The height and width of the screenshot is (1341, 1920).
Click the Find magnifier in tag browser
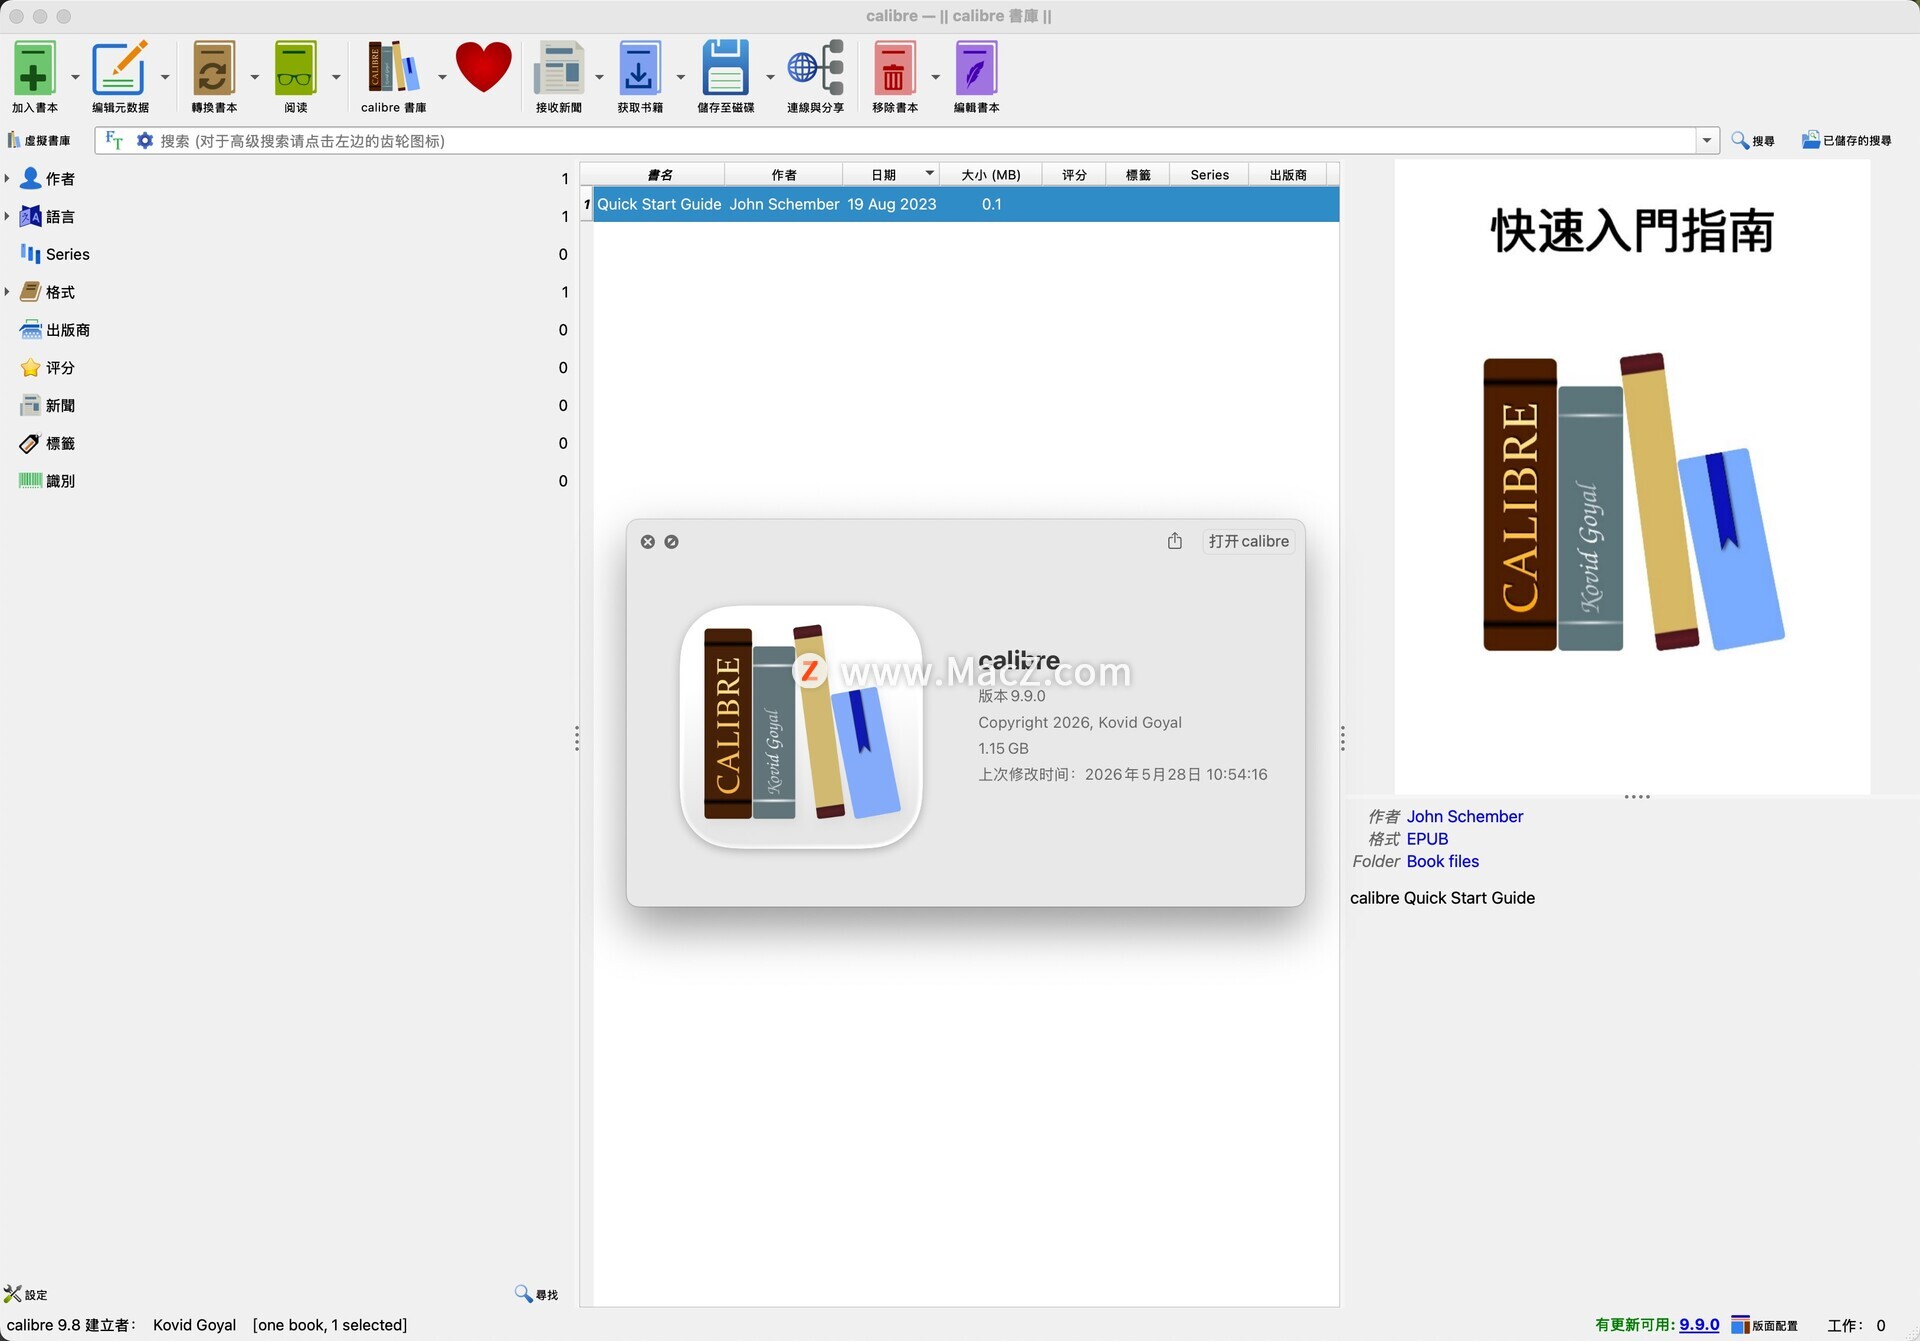(536, 1294)
